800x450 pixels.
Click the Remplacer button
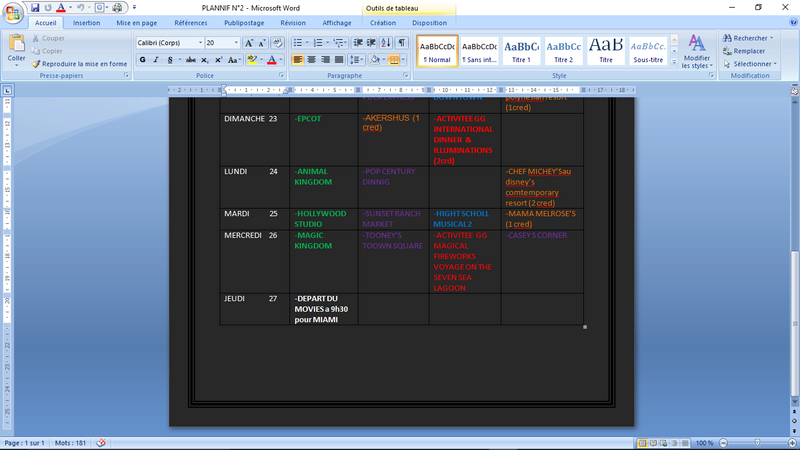[x=744, y=51]
